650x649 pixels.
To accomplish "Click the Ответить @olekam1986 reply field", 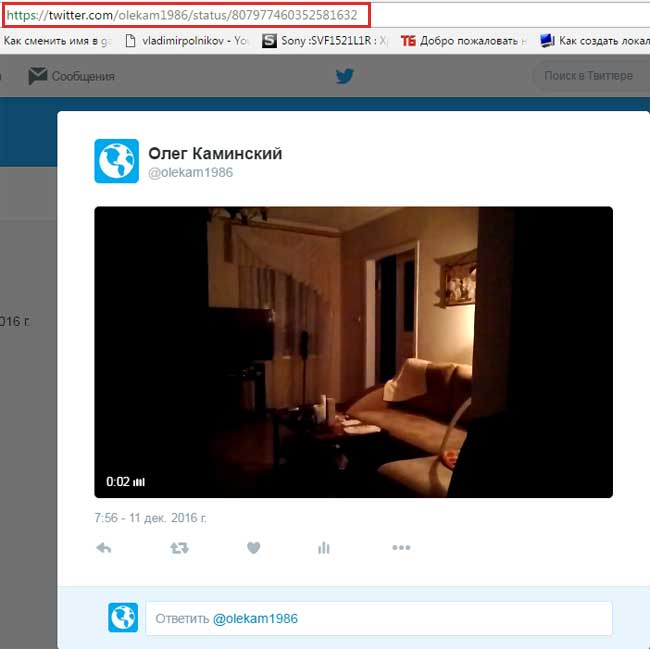I will pos(378,618).
